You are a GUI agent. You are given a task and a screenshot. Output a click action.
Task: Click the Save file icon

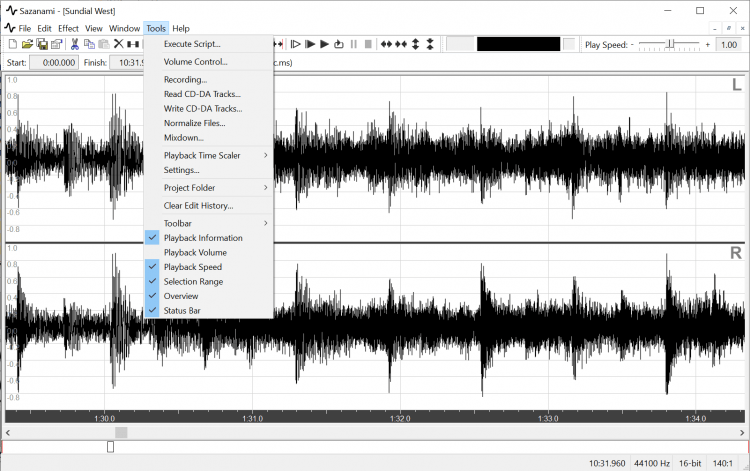pyautogui.click(x=42, y=44)
